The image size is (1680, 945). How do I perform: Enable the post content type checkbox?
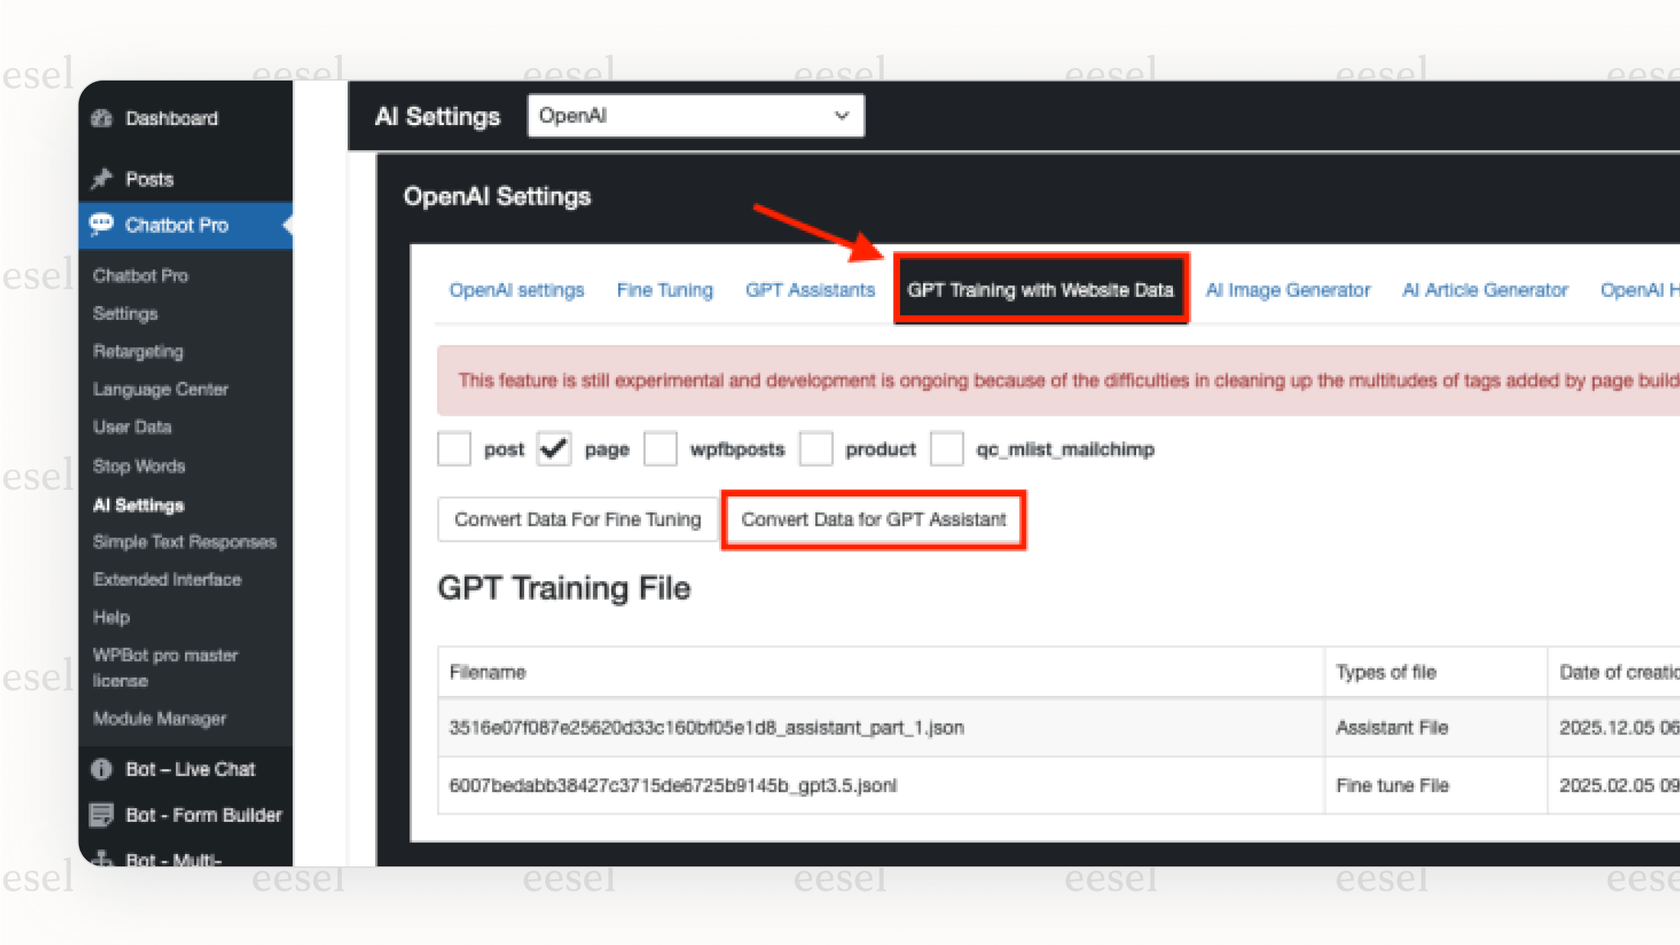coord(453,449)
